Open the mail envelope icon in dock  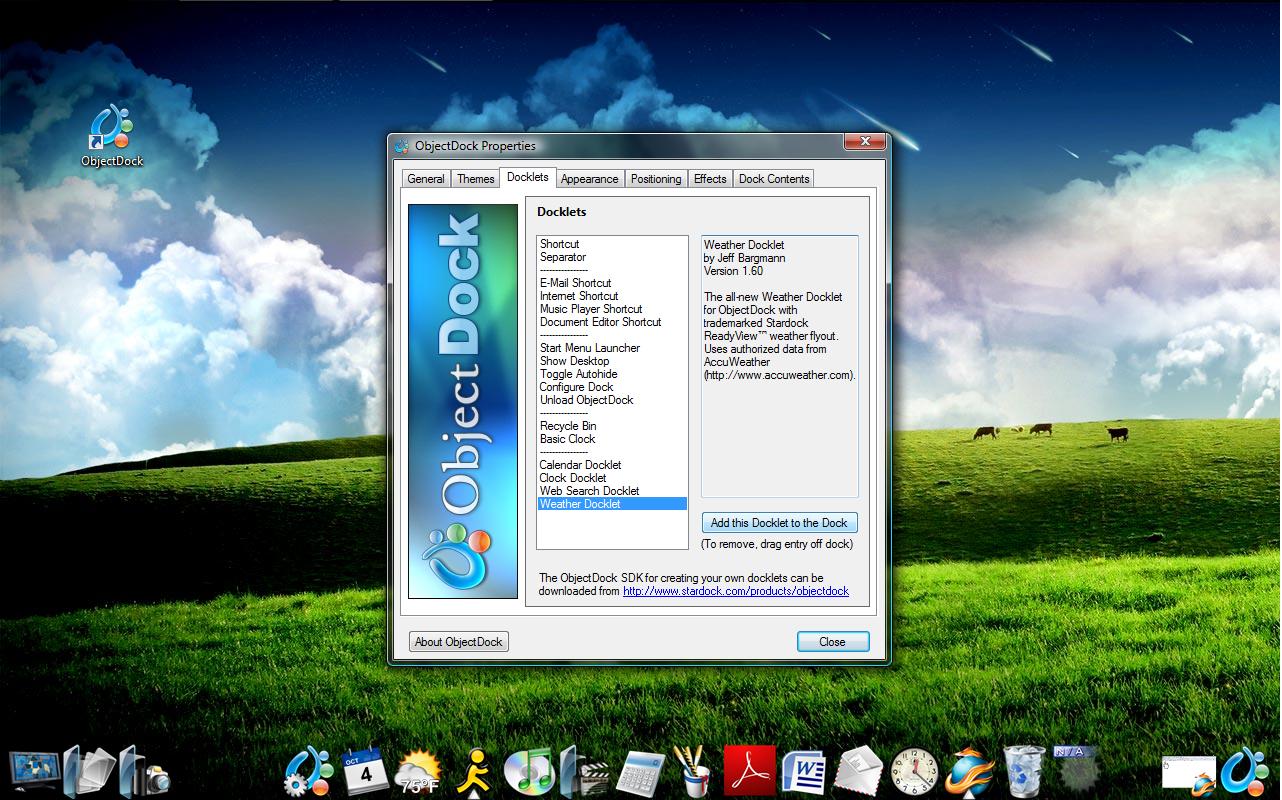click(x=859, y=771)
